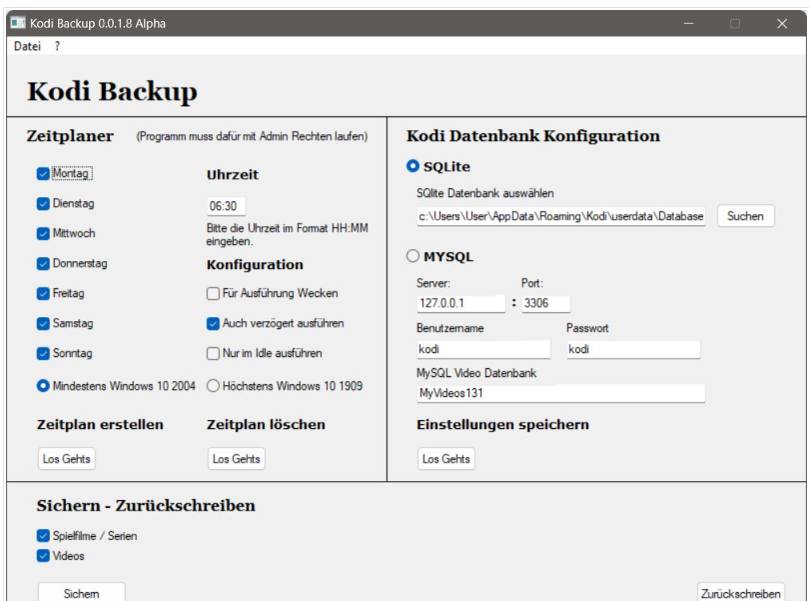
Task: Click the Zurückschreiben button
Action: pos(741,593)
